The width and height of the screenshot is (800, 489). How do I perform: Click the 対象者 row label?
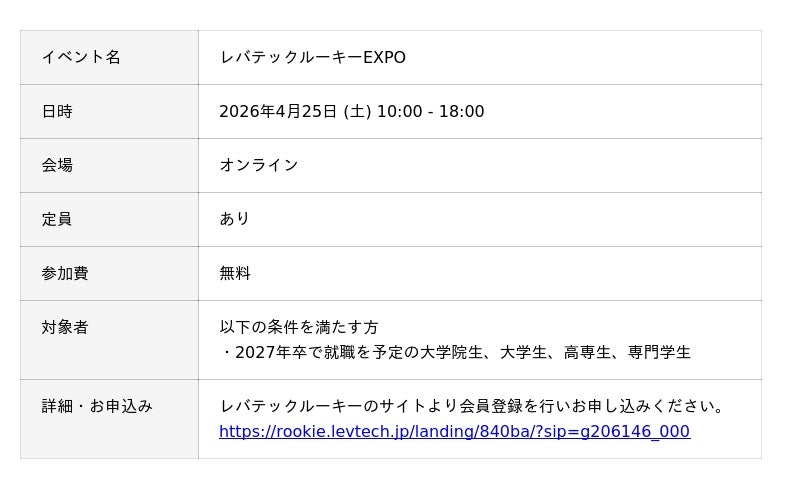pos(65,328)
